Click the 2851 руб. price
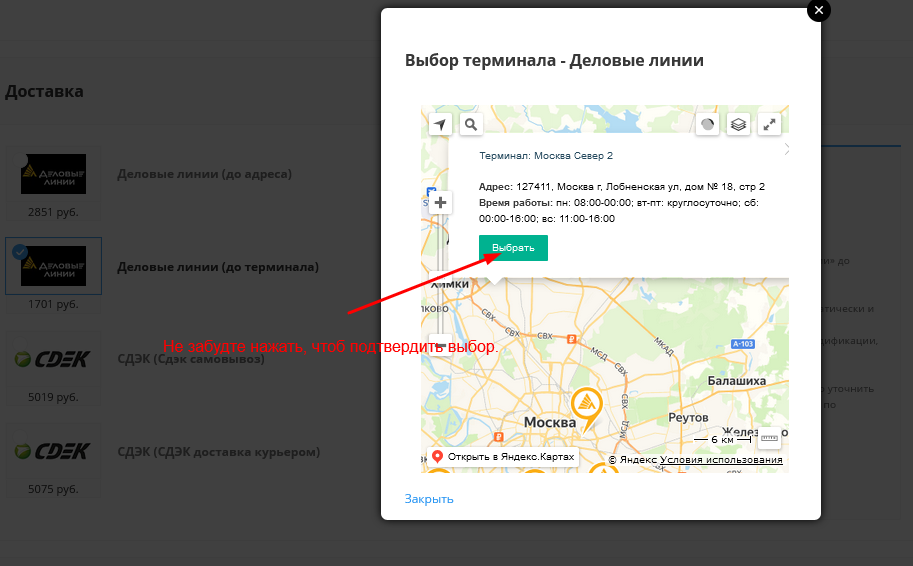Screen dimensions: 913x566 [53, 212]
